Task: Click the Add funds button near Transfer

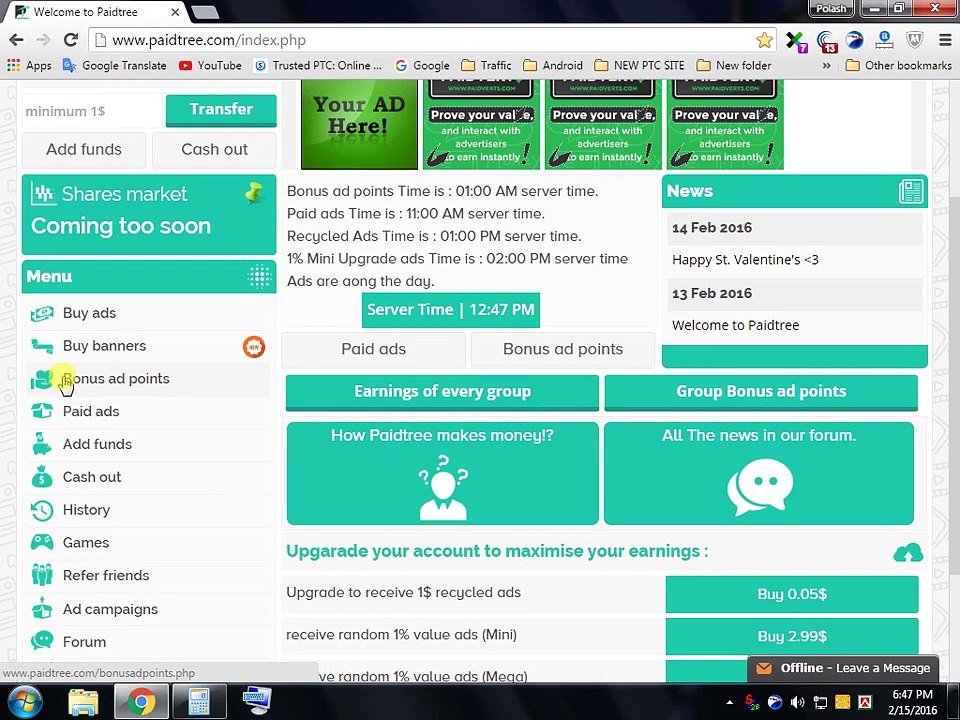Action: pyautogui.click(x=84, y=149)
